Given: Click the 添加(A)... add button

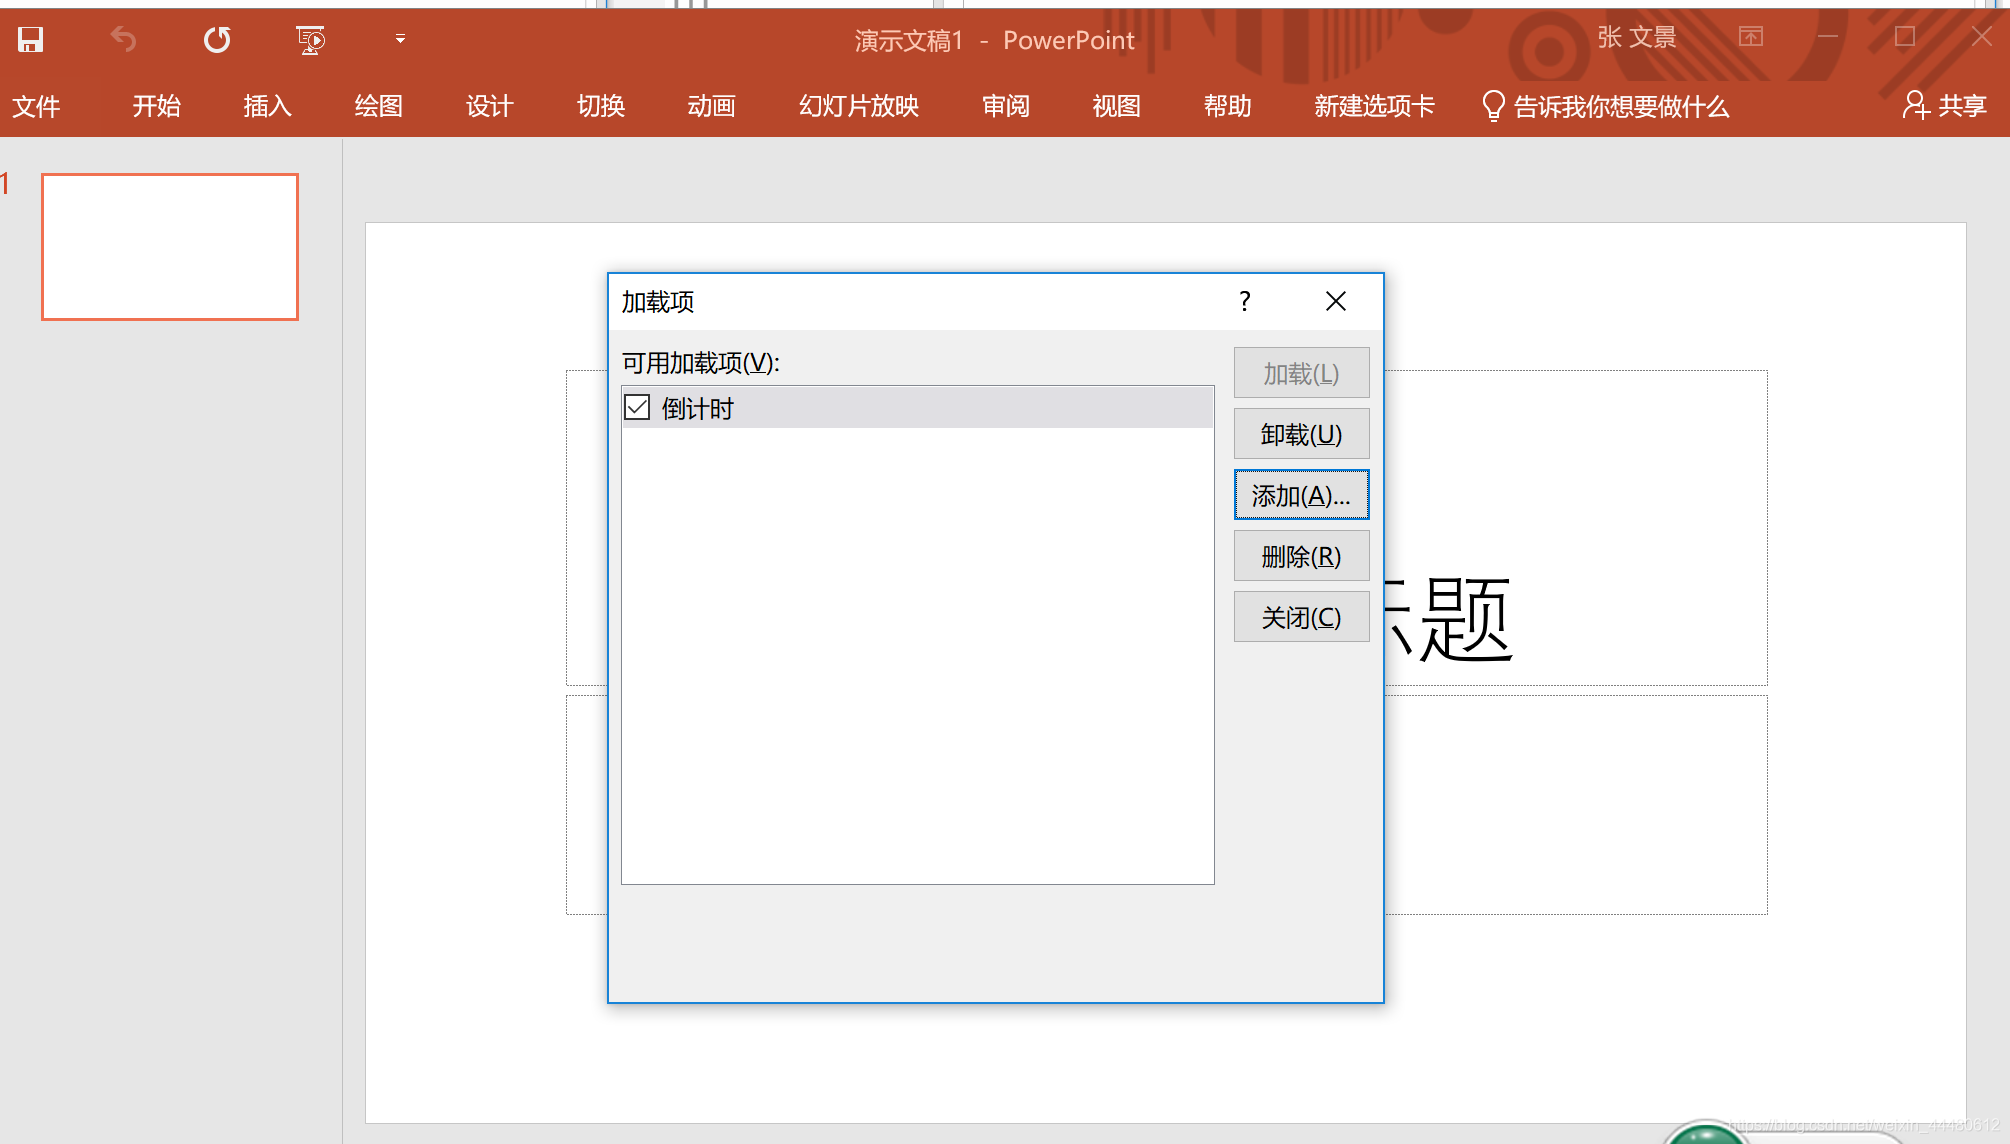Looking at the screenshot, I should coord(1301,495).
